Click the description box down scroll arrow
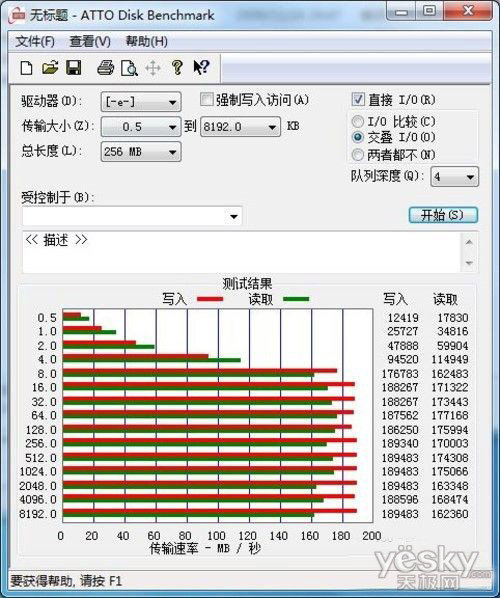This screenshot has height=598, width=500. pos(469,263)
